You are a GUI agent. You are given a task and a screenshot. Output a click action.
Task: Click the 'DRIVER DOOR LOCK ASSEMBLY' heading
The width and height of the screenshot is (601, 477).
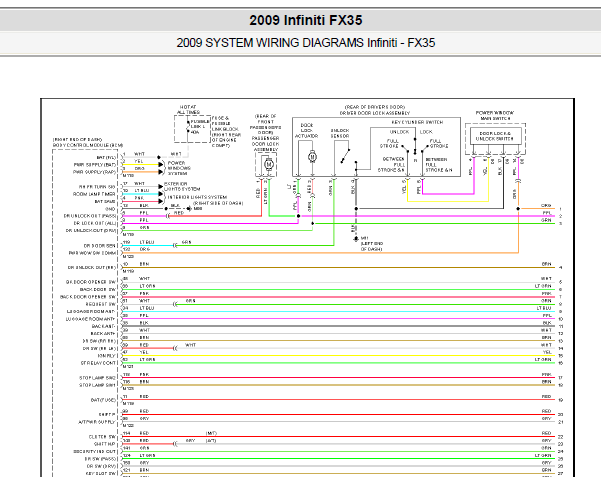374,113
